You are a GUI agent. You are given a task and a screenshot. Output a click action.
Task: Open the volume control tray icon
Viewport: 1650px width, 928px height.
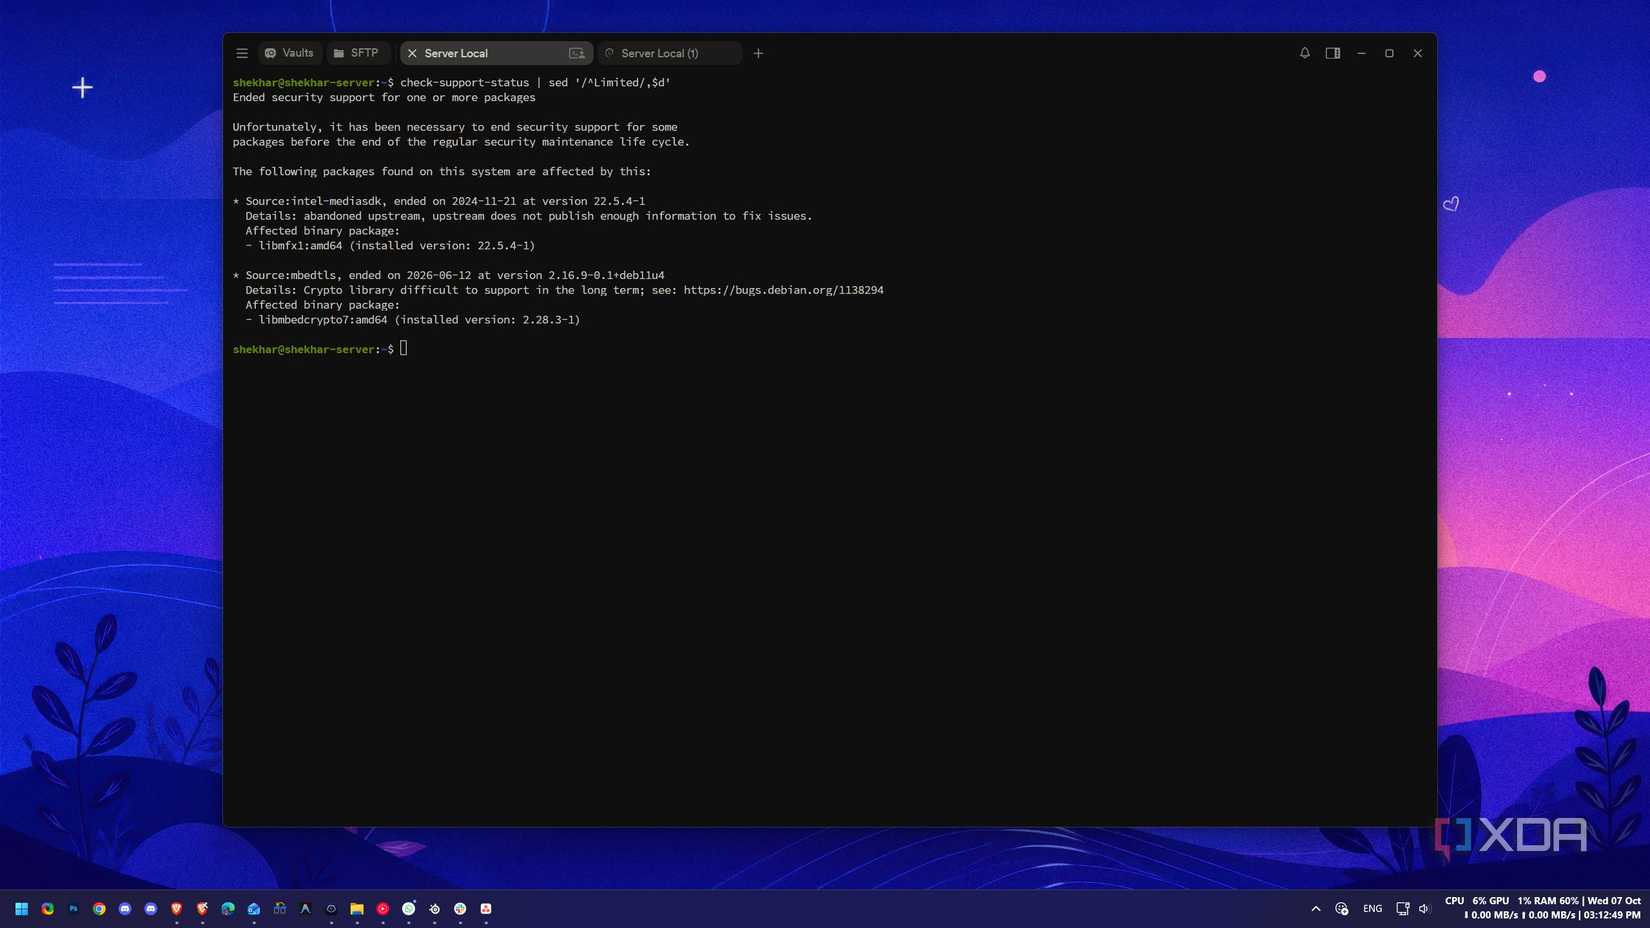click(1424, 909)
